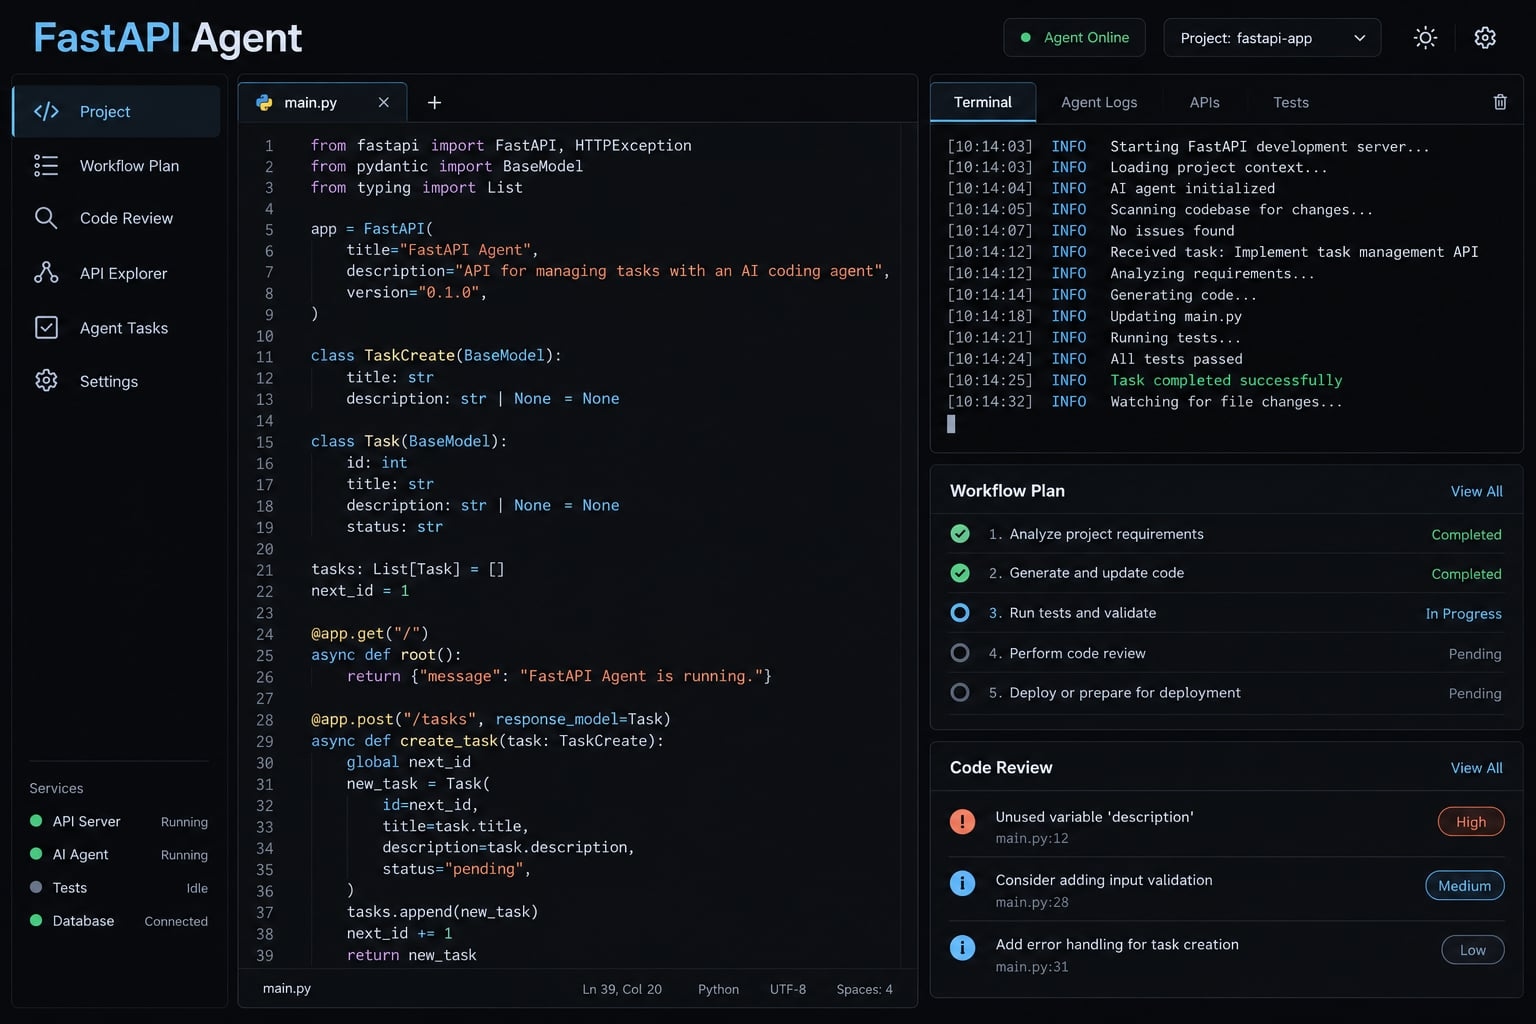Add a new editor tab with plus icon
Screen dimensions: 1536x1024
[x=434, y=102]
